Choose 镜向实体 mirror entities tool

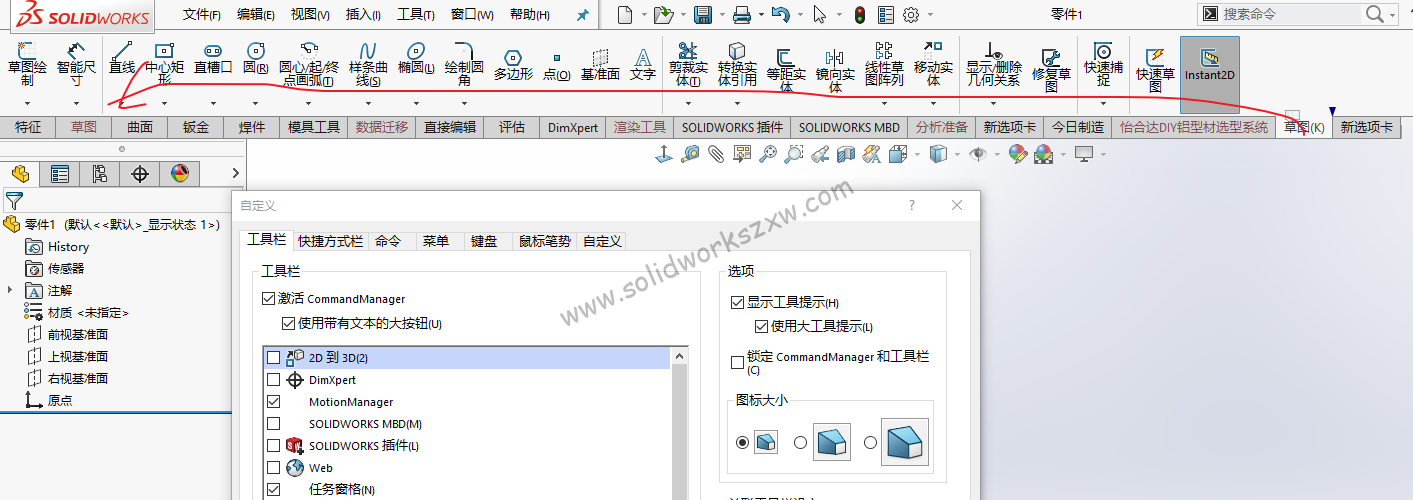pyautogui.click(x=835, y=70)
